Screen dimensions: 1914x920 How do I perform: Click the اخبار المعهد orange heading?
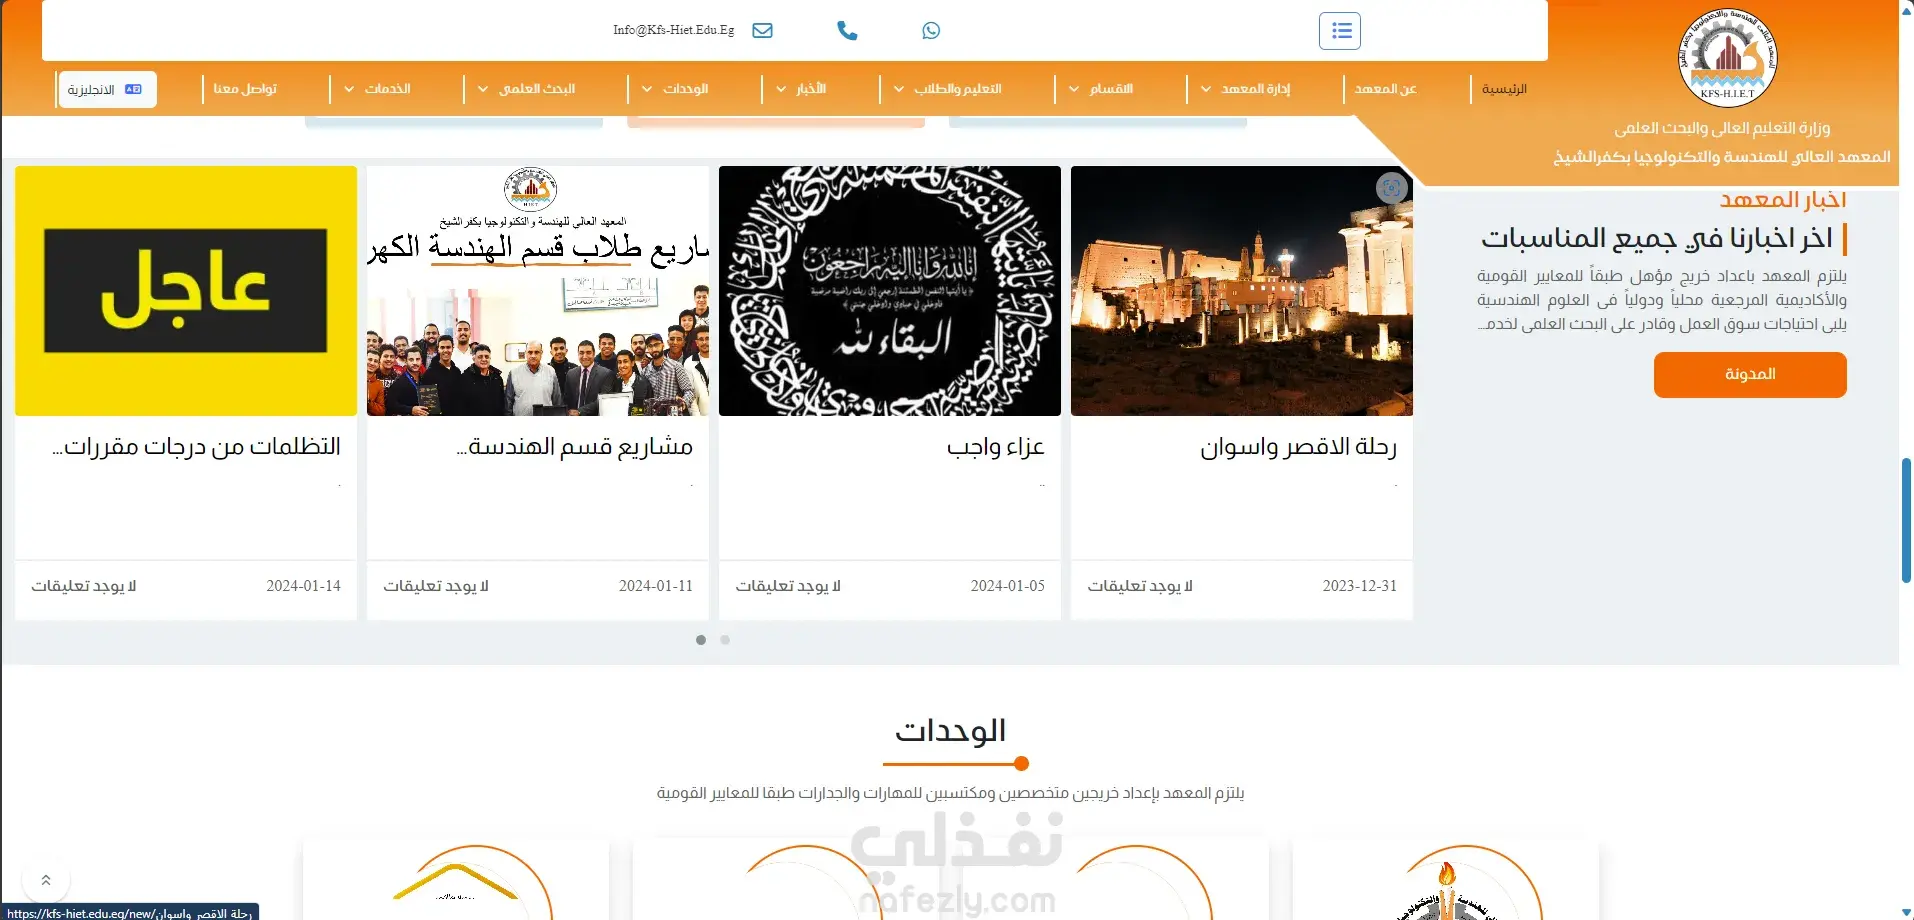(x=1783, y=200)
